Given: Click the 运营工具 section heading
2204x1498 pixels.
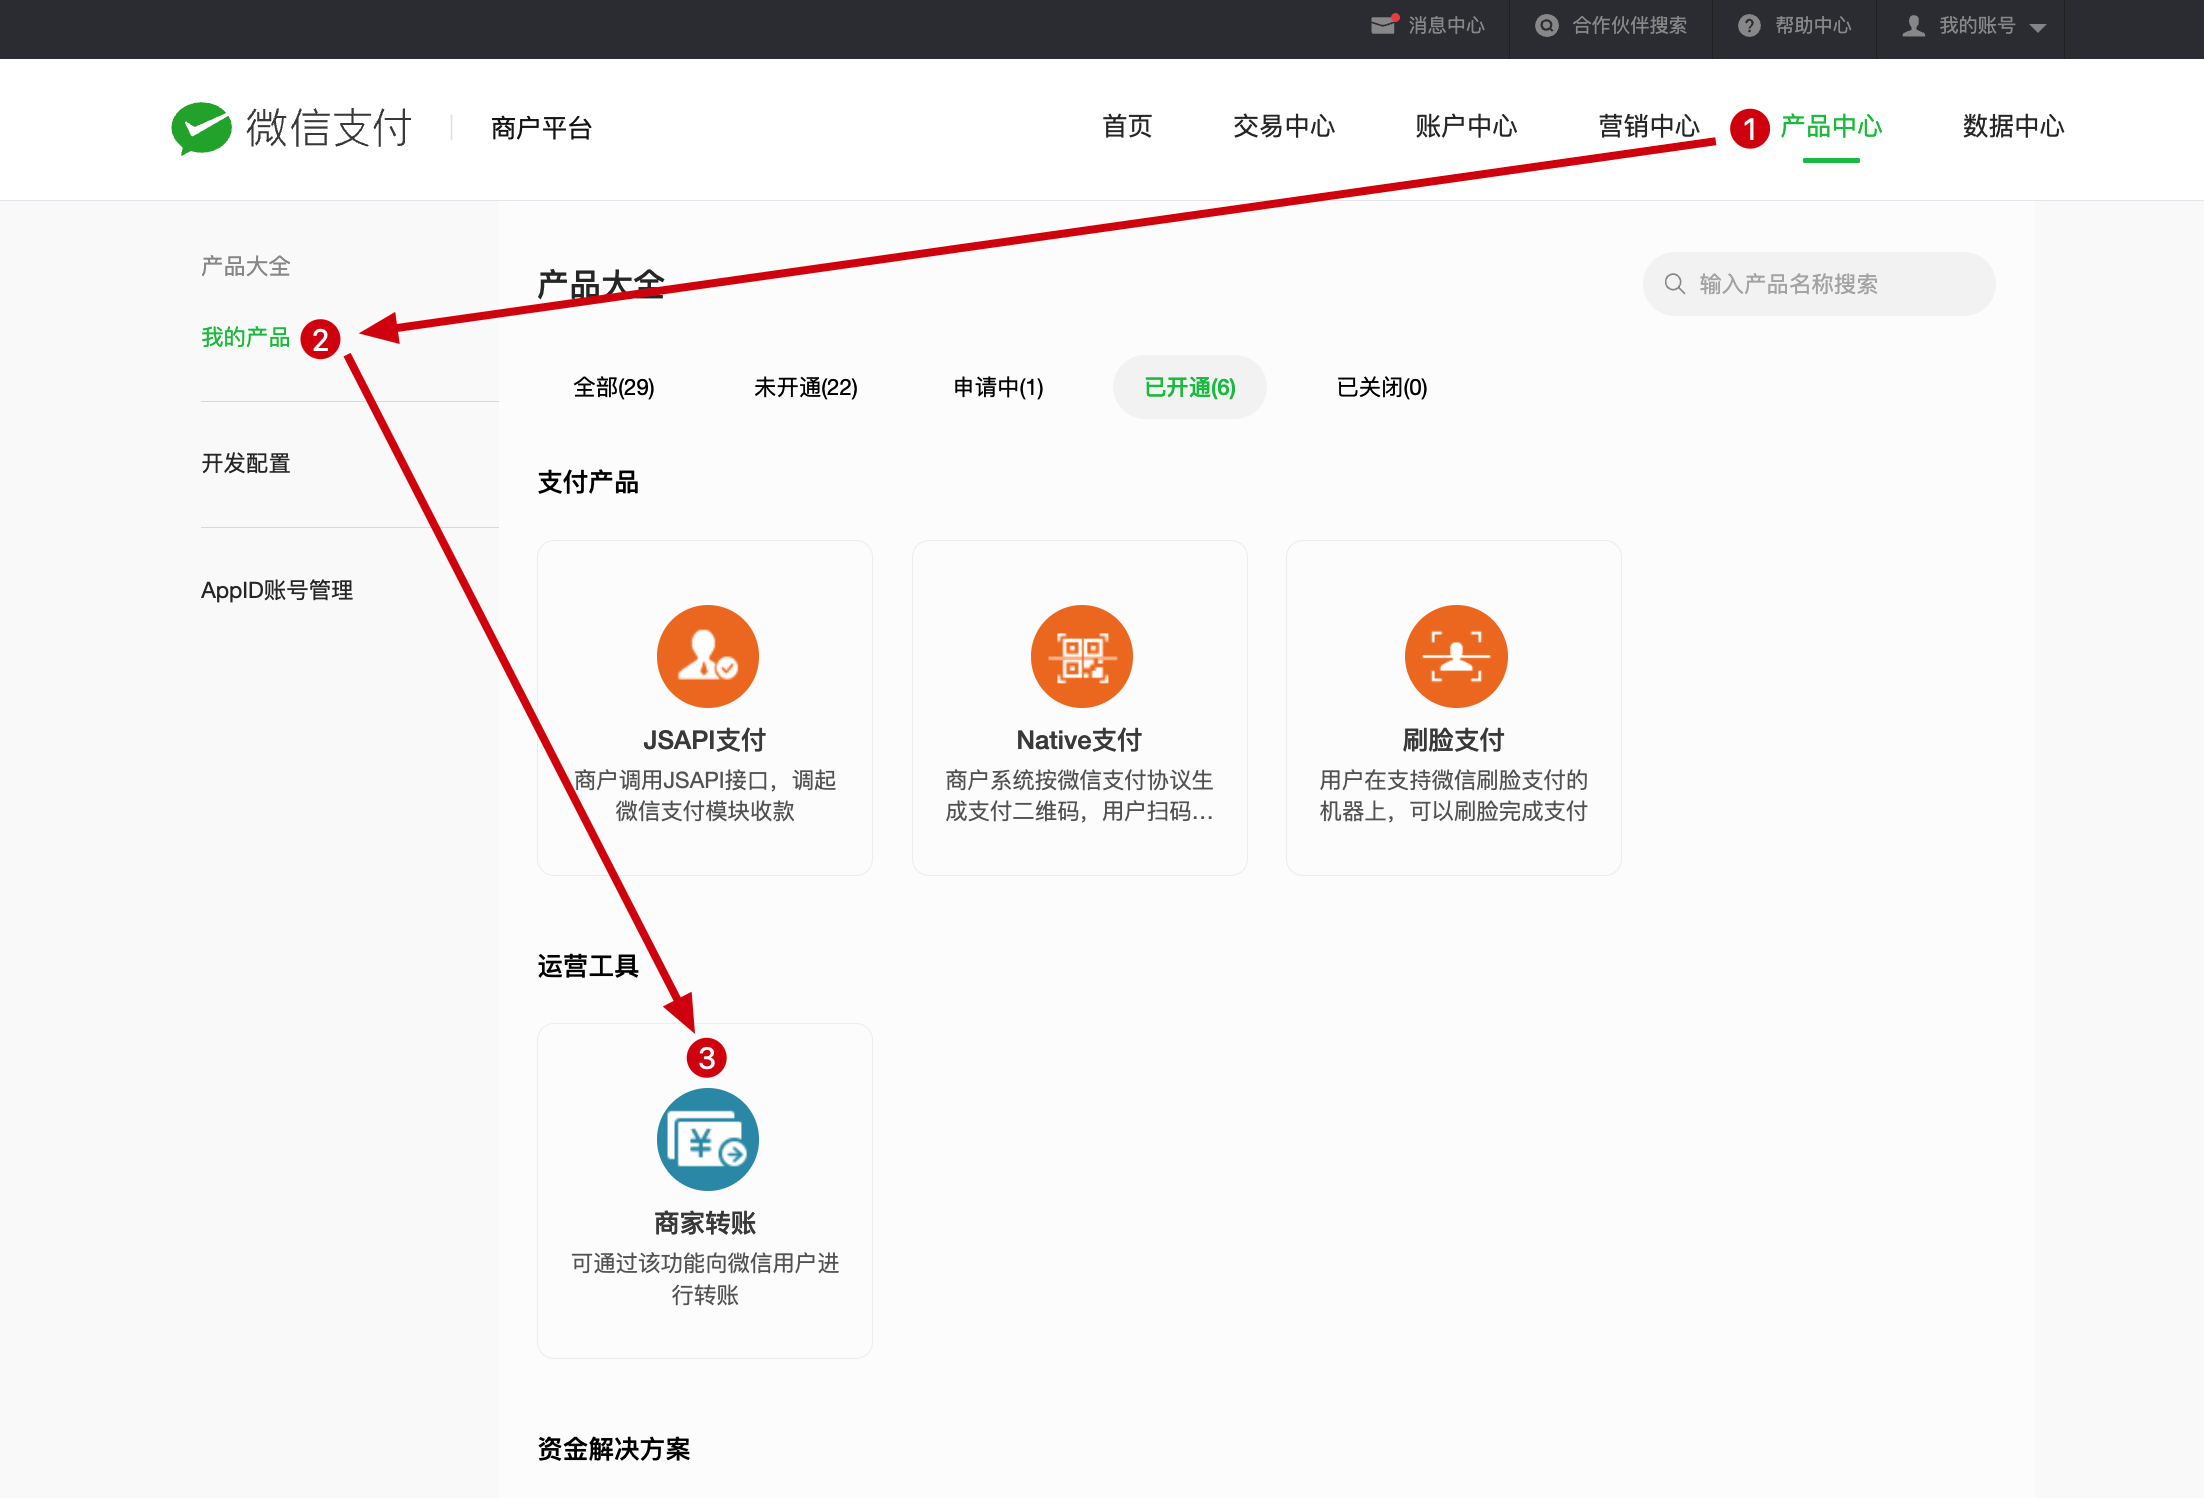Looking at the screenshot, I should tap(588, 966).
